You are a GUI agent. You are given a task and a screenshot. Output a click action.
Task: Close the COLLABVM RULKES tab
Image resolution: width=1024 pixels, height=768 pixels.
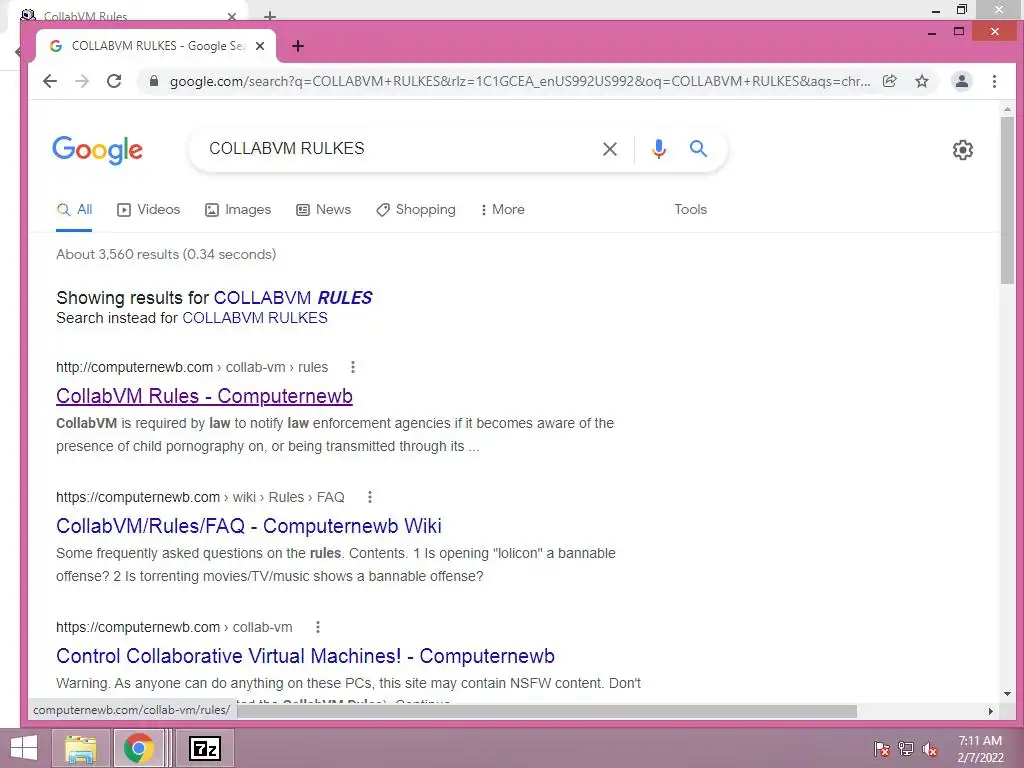[260, 46]
